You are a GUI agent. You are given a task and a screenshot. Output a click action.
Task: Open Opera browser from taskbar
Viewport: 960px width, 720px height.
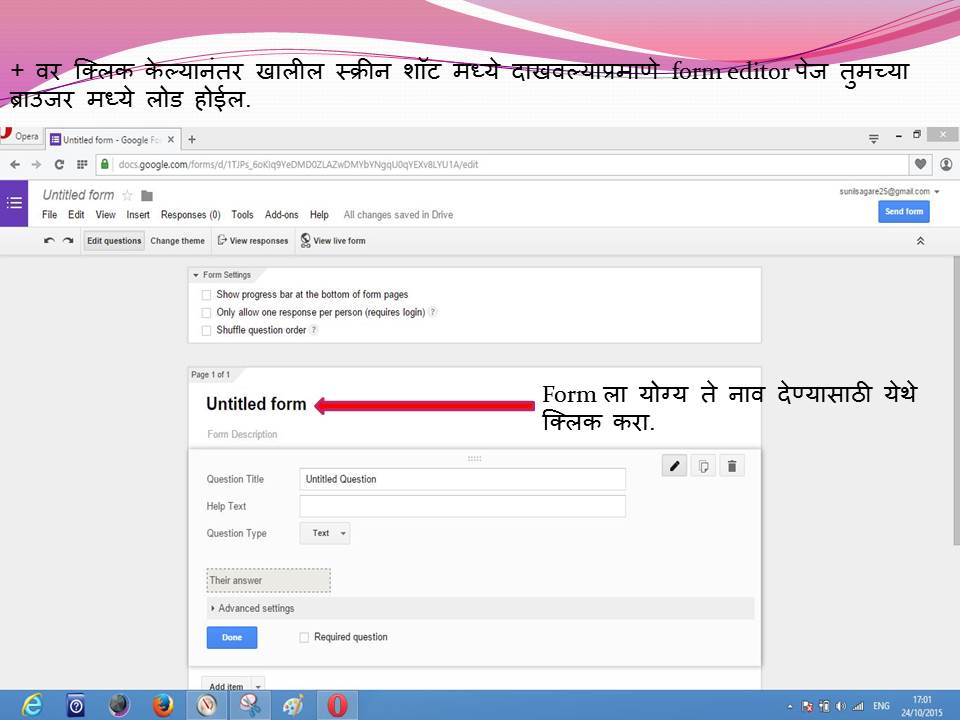[337, 705]
